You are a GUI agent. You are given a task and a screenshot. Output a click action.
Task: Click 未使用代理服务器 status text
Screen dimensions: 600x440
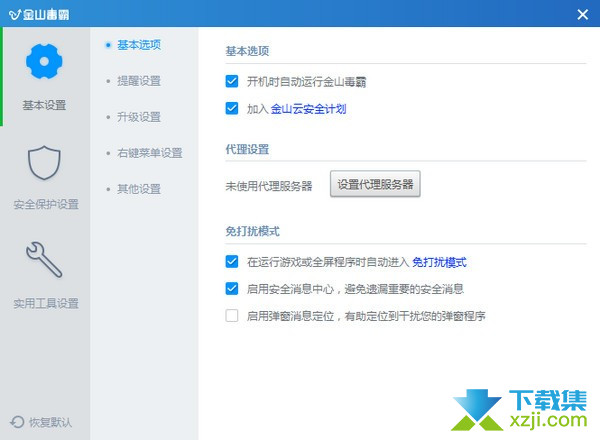click(269, 186)
